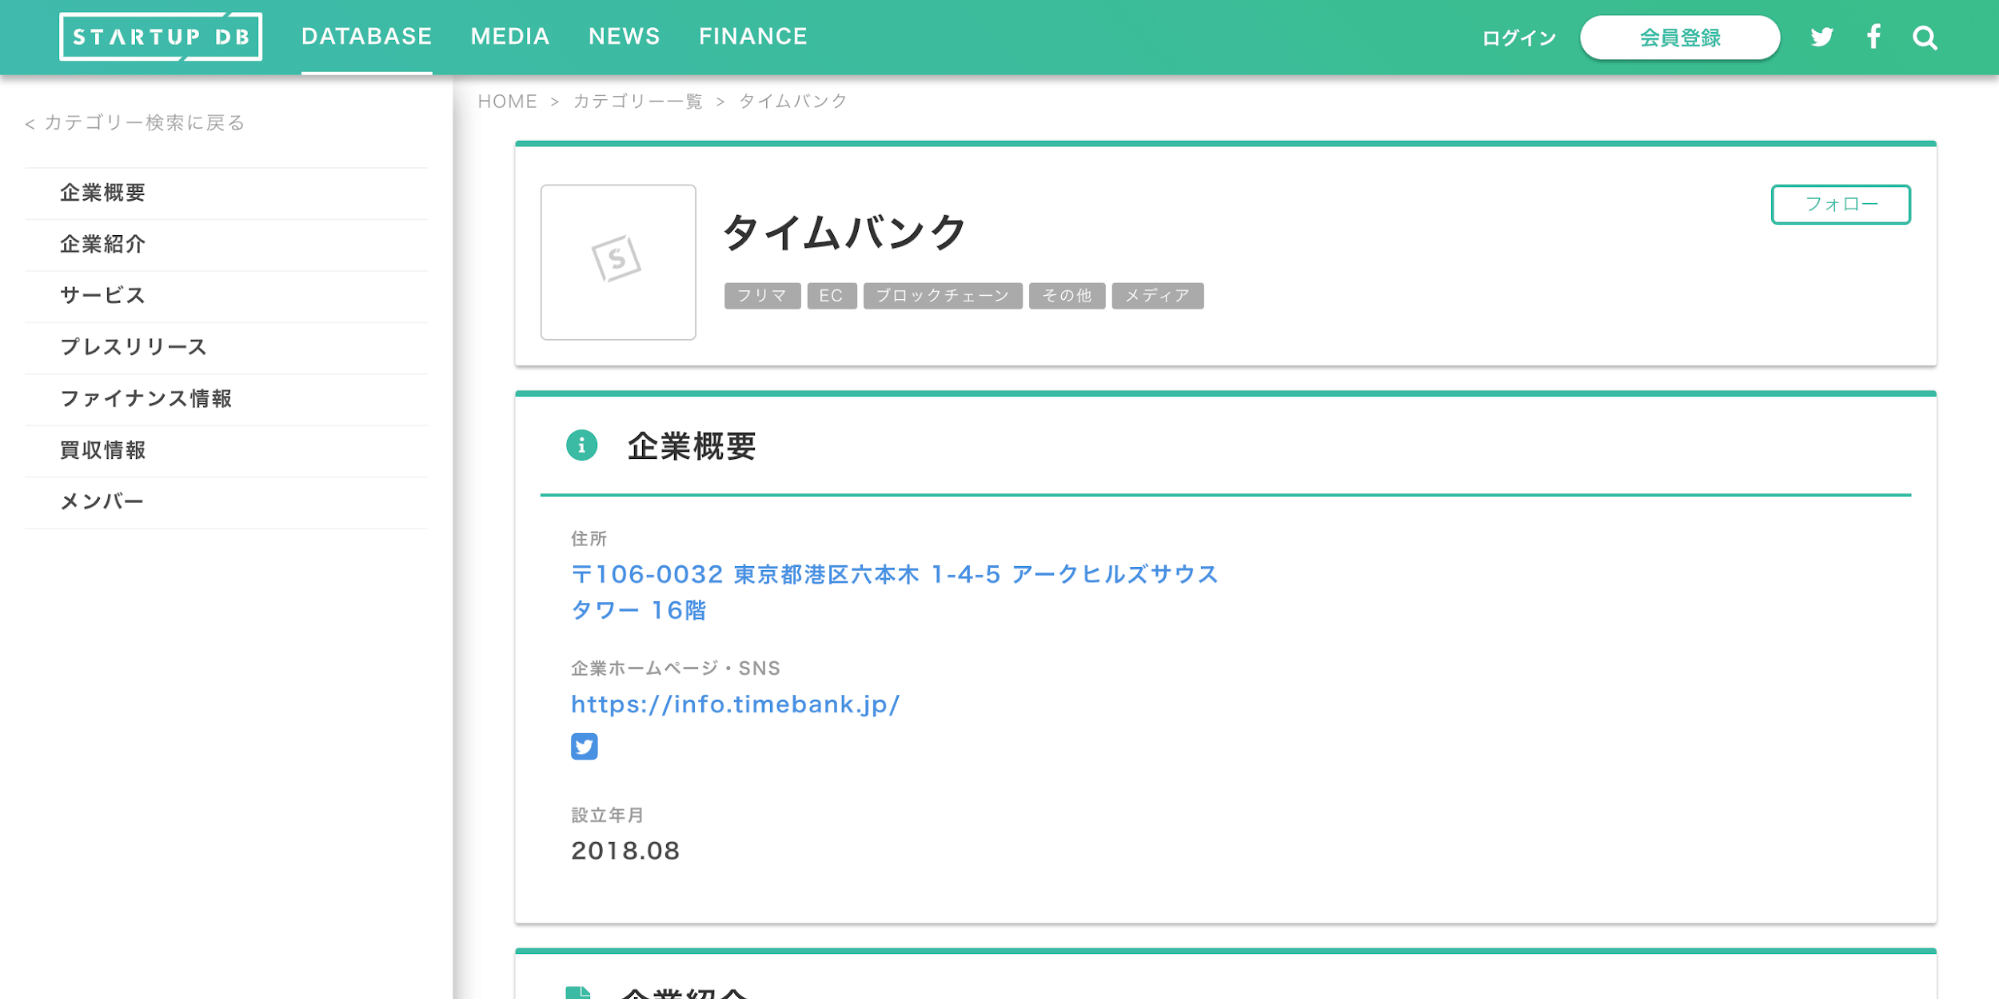Go back via カテゴリー検索に戻る
Image resolution: width=1999 pixels, height=1000 pixels.
point(135,123)
